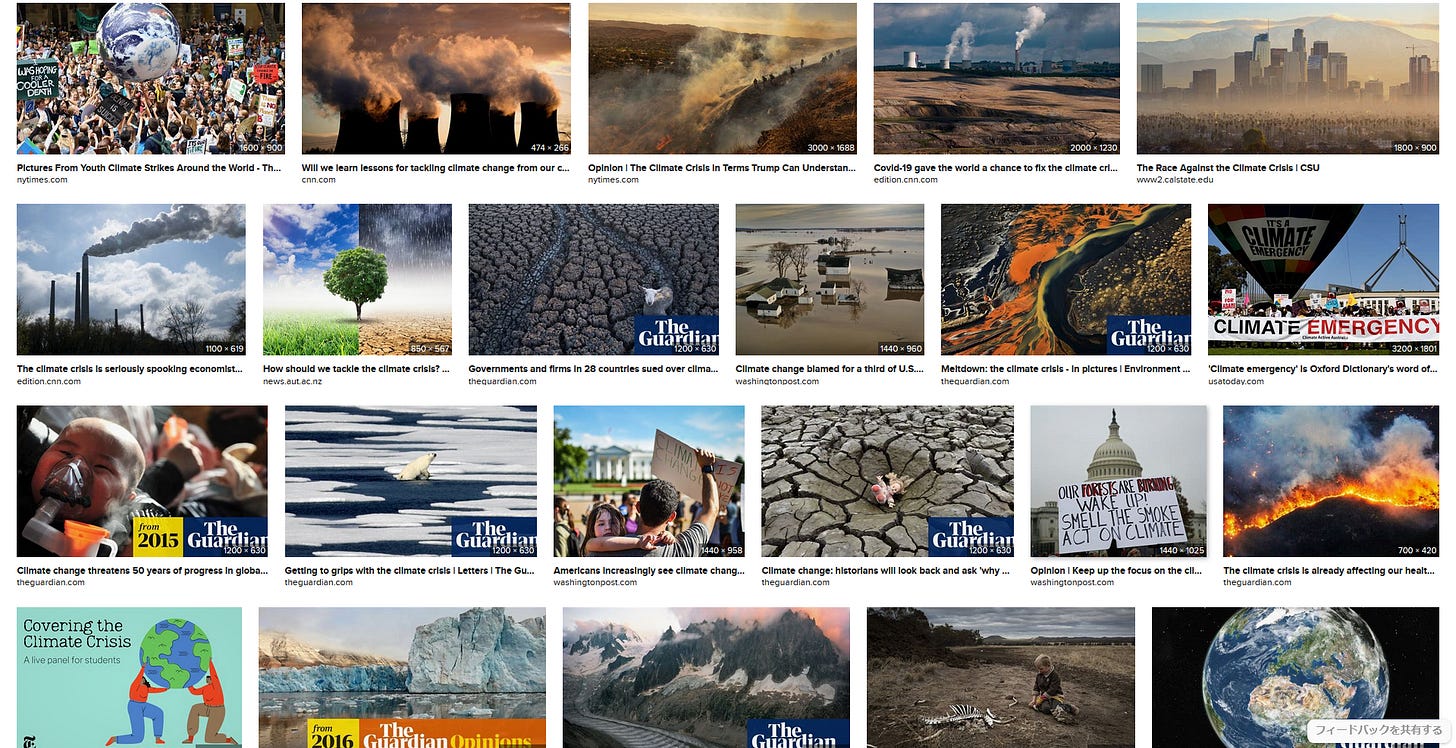Image resolution: width=1456 pixels, height=748 pixels.
Task: Open the smoky hillside wildfire image
Action: pyautogui.click(x=722, y=78)
